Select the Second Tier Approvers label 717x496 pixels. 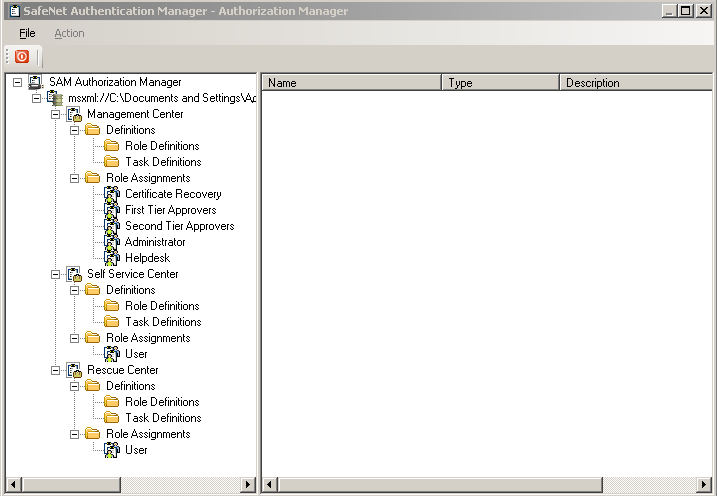(180, 226)
